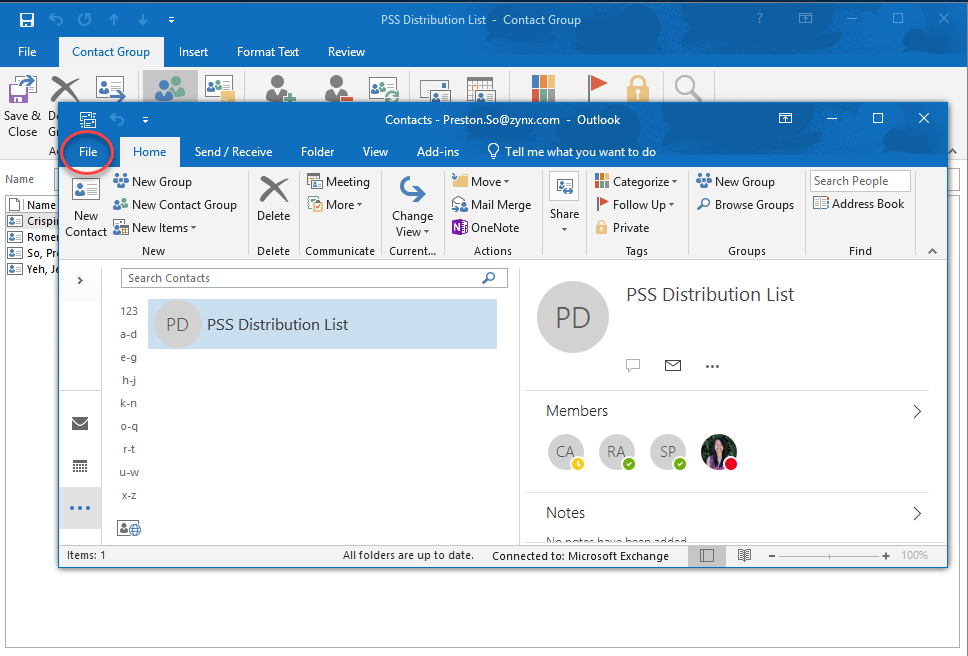Viewport: 968px width, 656px height.
Task: Open Follow Up dropdown in Outlook Tags group
Action: pyautogui.click(x=635, y=205)
